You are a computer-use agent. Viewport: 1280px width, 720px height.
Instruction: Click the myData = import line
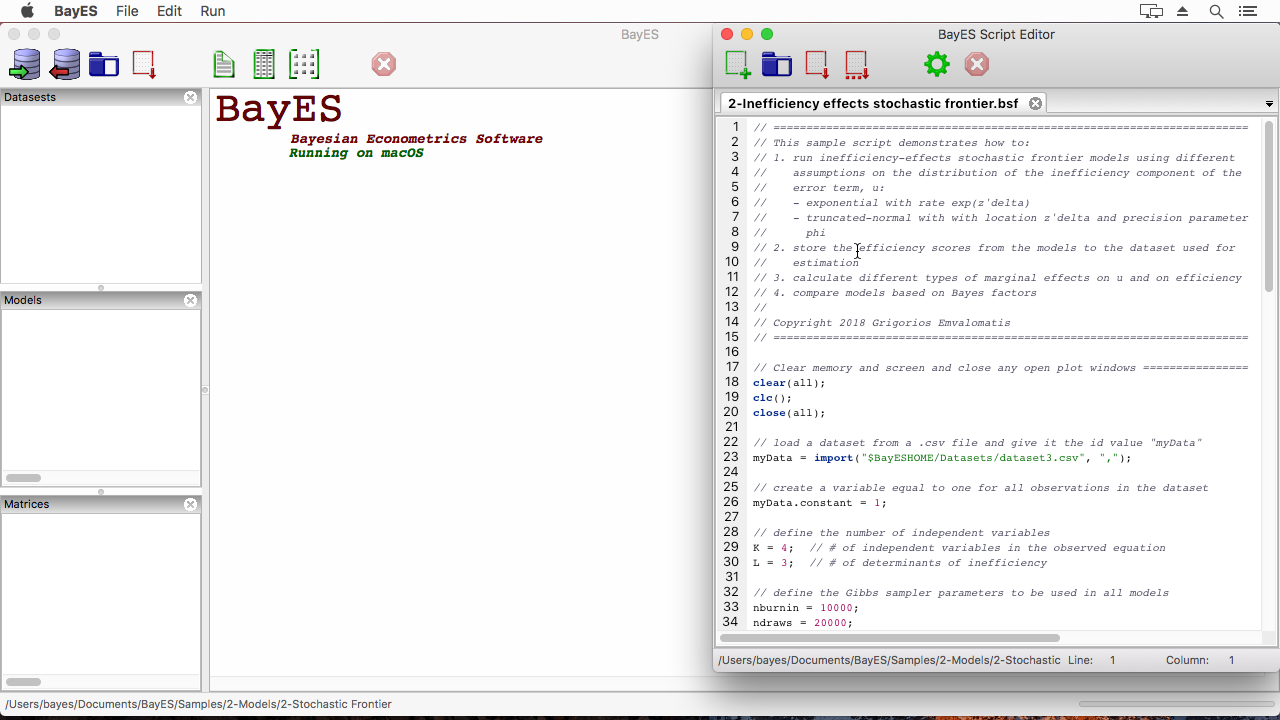click(942, 458)
